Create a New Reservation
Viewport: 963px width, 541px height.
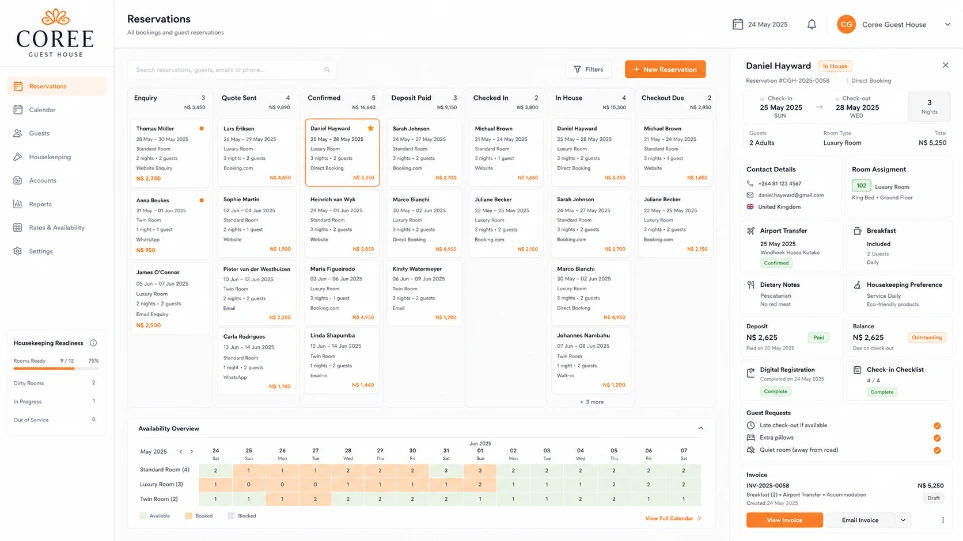[665, 69]
